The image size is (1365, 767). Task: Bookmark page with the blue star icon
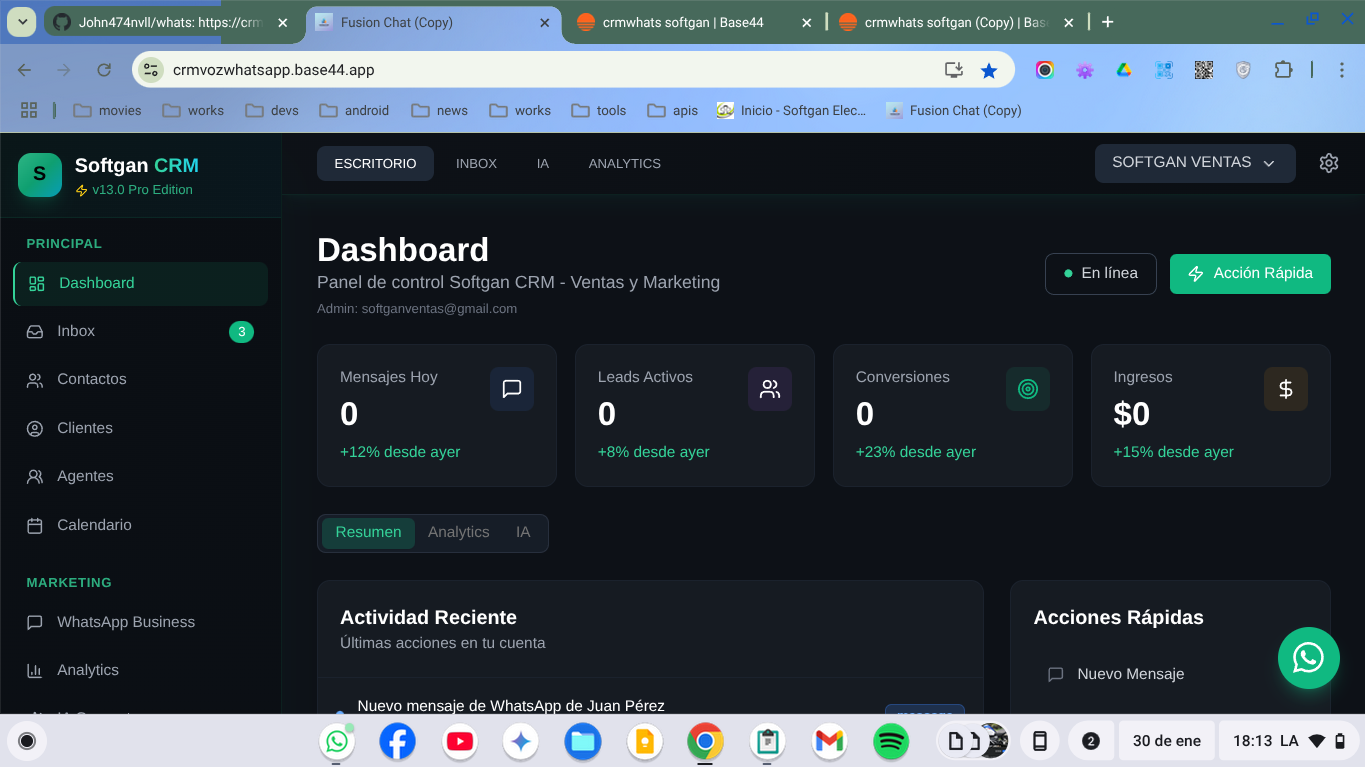pyautogui.click(x=989, y=70)
